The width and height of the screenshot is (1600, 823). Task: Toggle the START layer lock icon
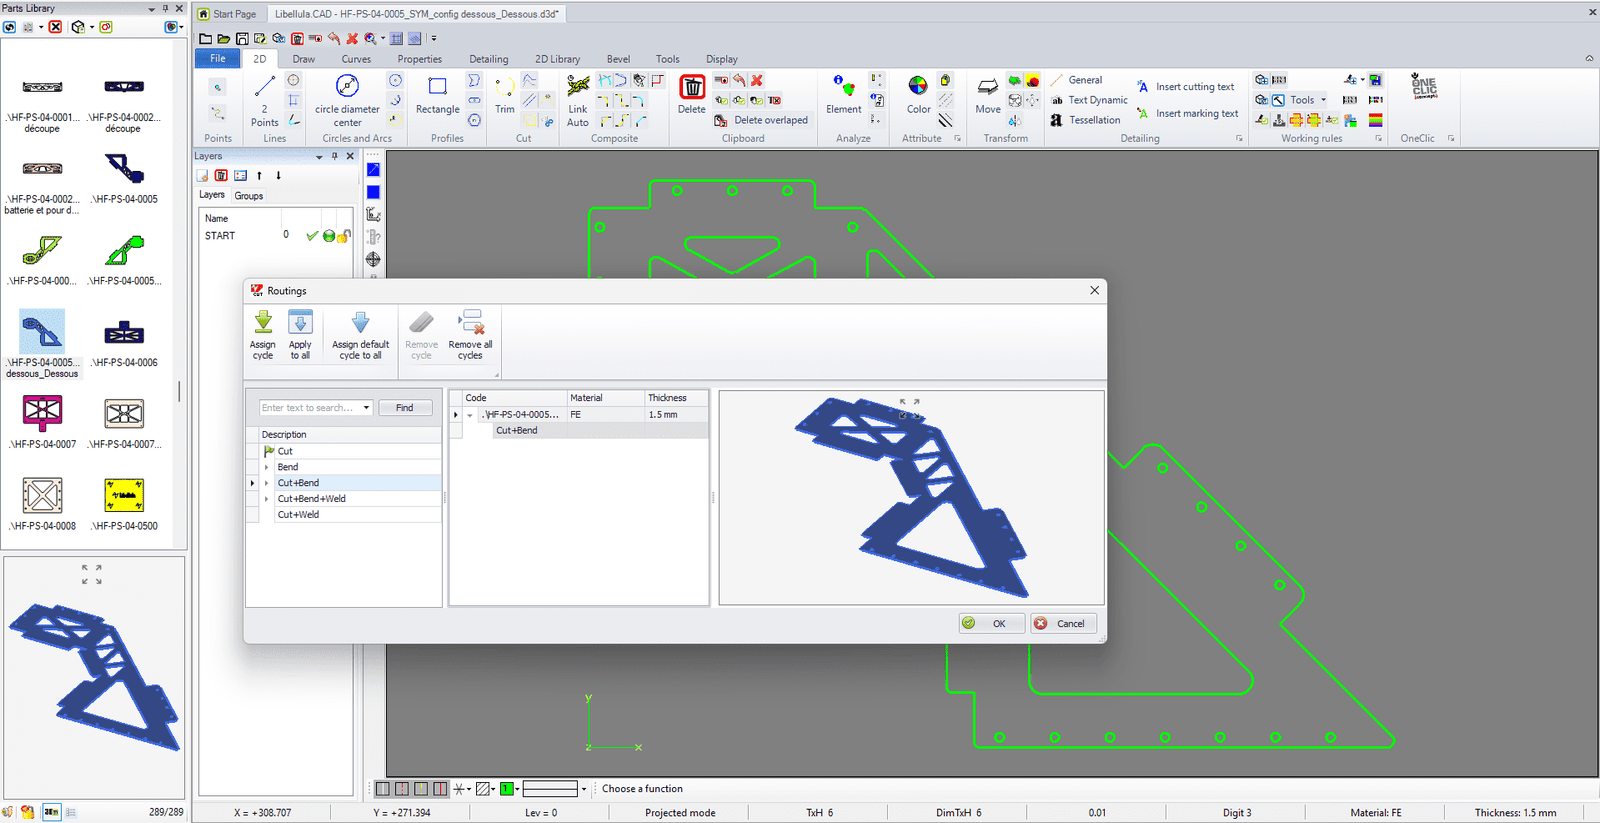pyautogui.click(x=344, y=236)
